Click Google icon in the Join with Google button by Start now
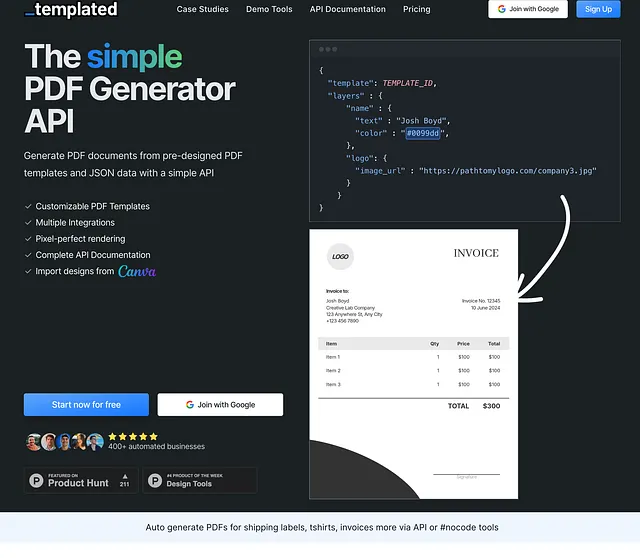The height and width of the screenshot is (558, 640). pyautogui.click(x=190, y=405)
